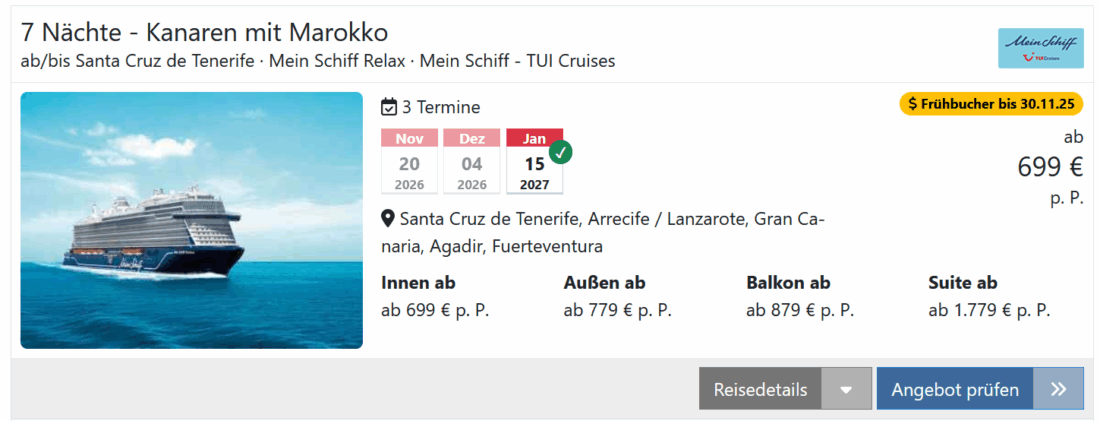Click the calendar check icon beside 3 Termine
Screen dimensions: 1100x421
(x=389, y=107)
